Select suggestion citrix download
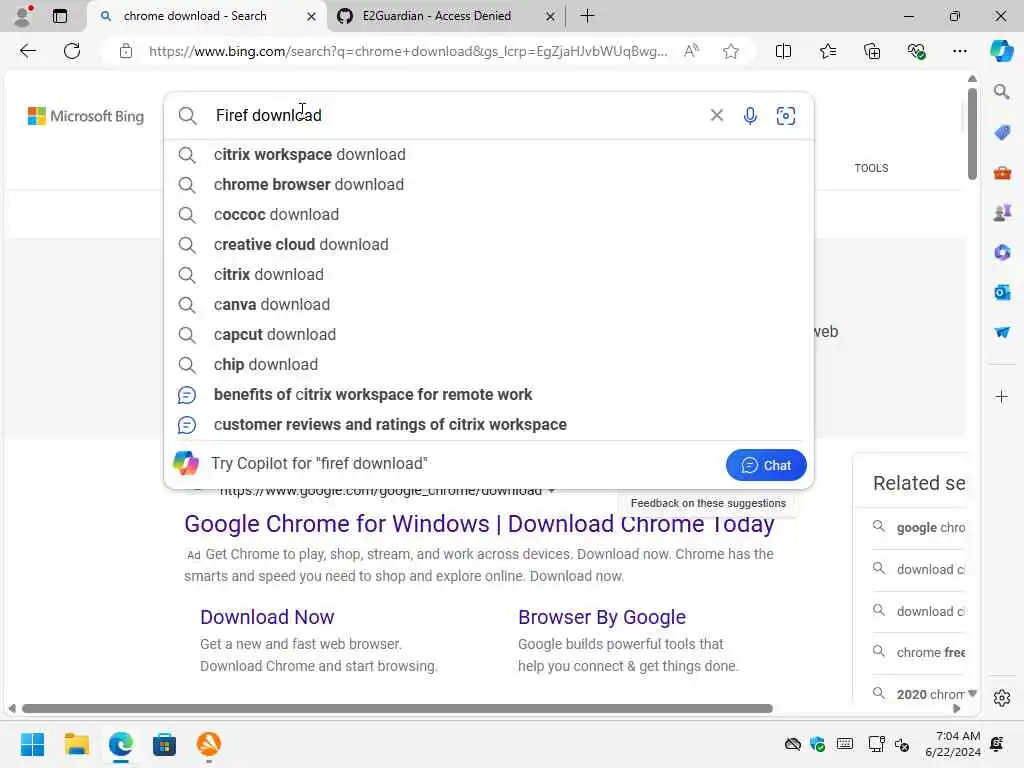The height and width of the screenshot is (768, 1024). click(488, 275)
